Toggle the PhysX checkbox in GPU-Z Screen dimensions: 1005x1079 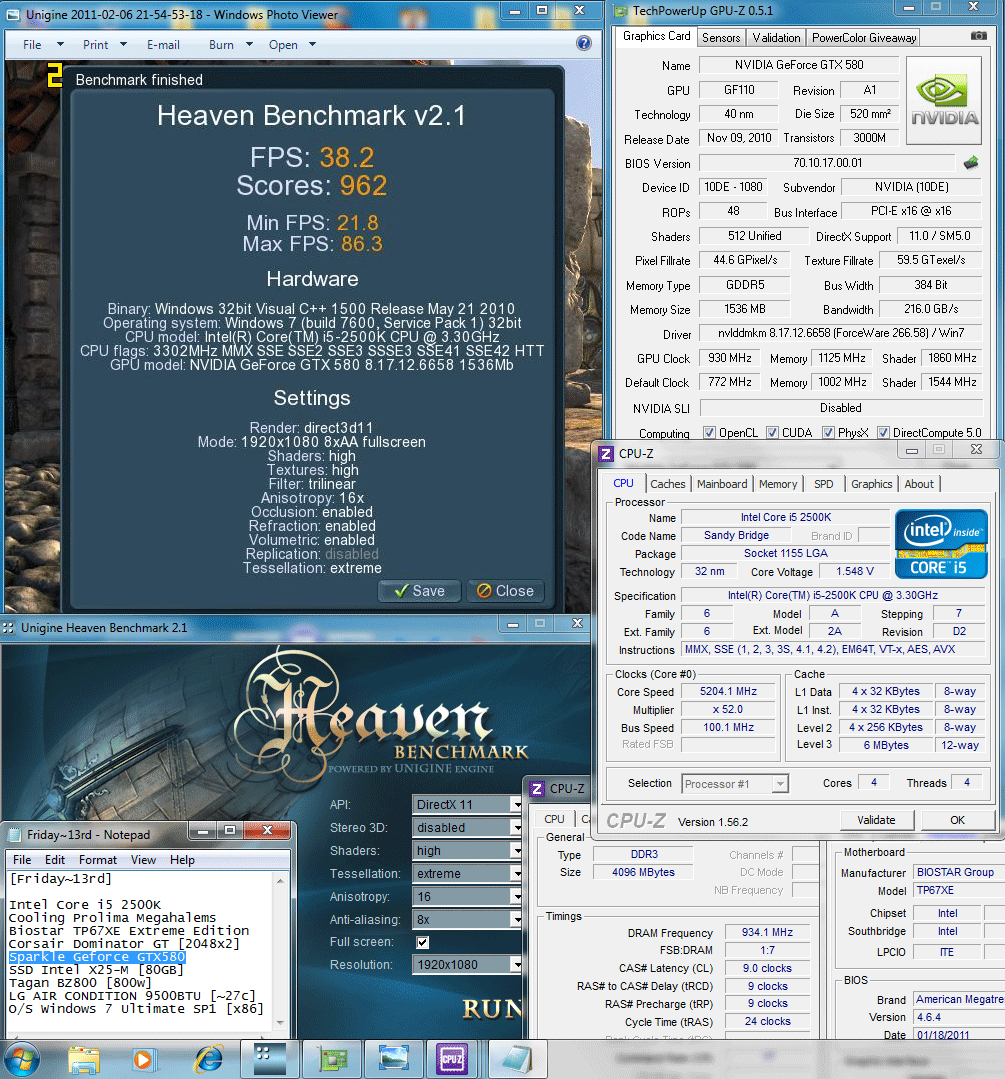tap(829, 433)
